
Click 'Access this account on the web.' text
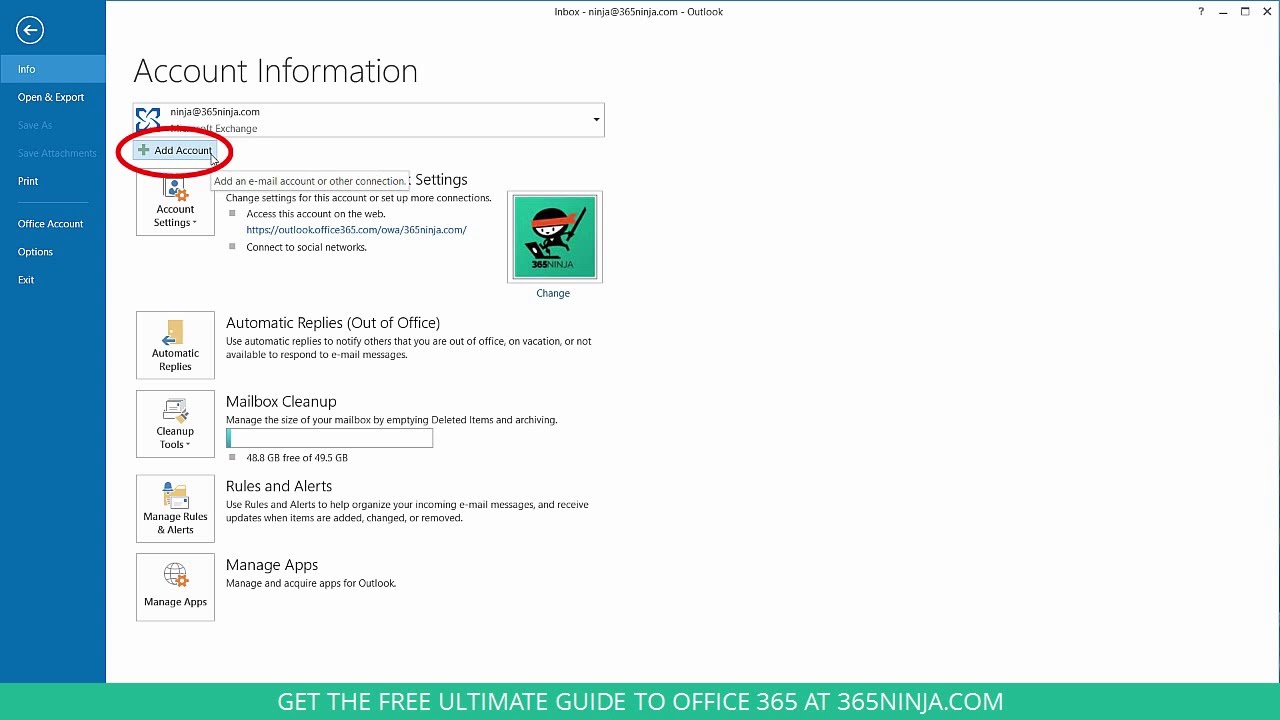click(316, 214)
